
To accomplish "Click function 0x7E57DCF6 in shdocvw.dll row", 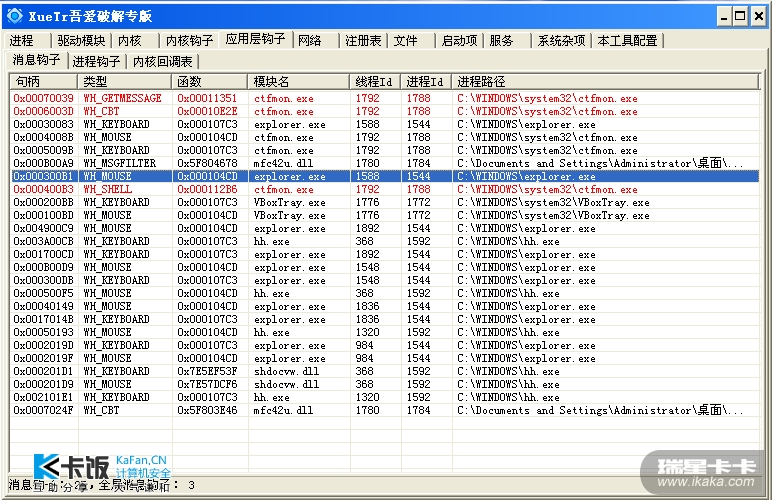I will tap(207, 384).
